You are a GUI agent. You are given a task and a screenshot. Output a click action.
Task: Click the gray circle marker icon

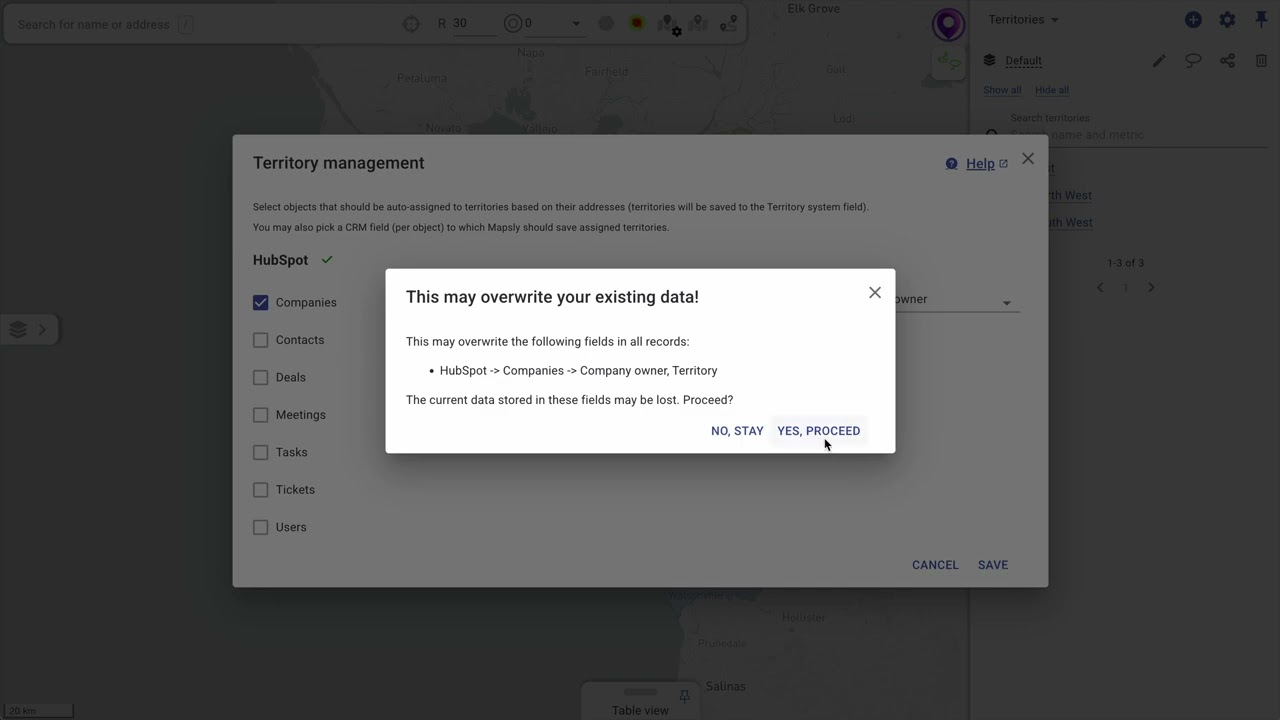click(x=606, y=23)
